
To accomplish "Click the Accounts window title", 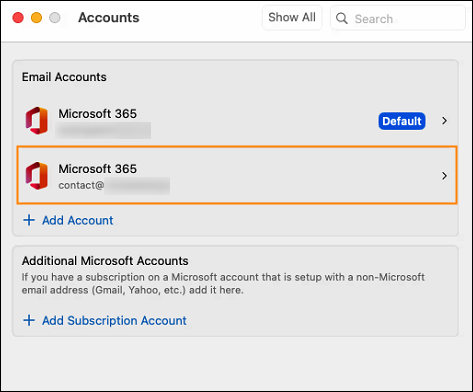I will click(x=109, y=18).
